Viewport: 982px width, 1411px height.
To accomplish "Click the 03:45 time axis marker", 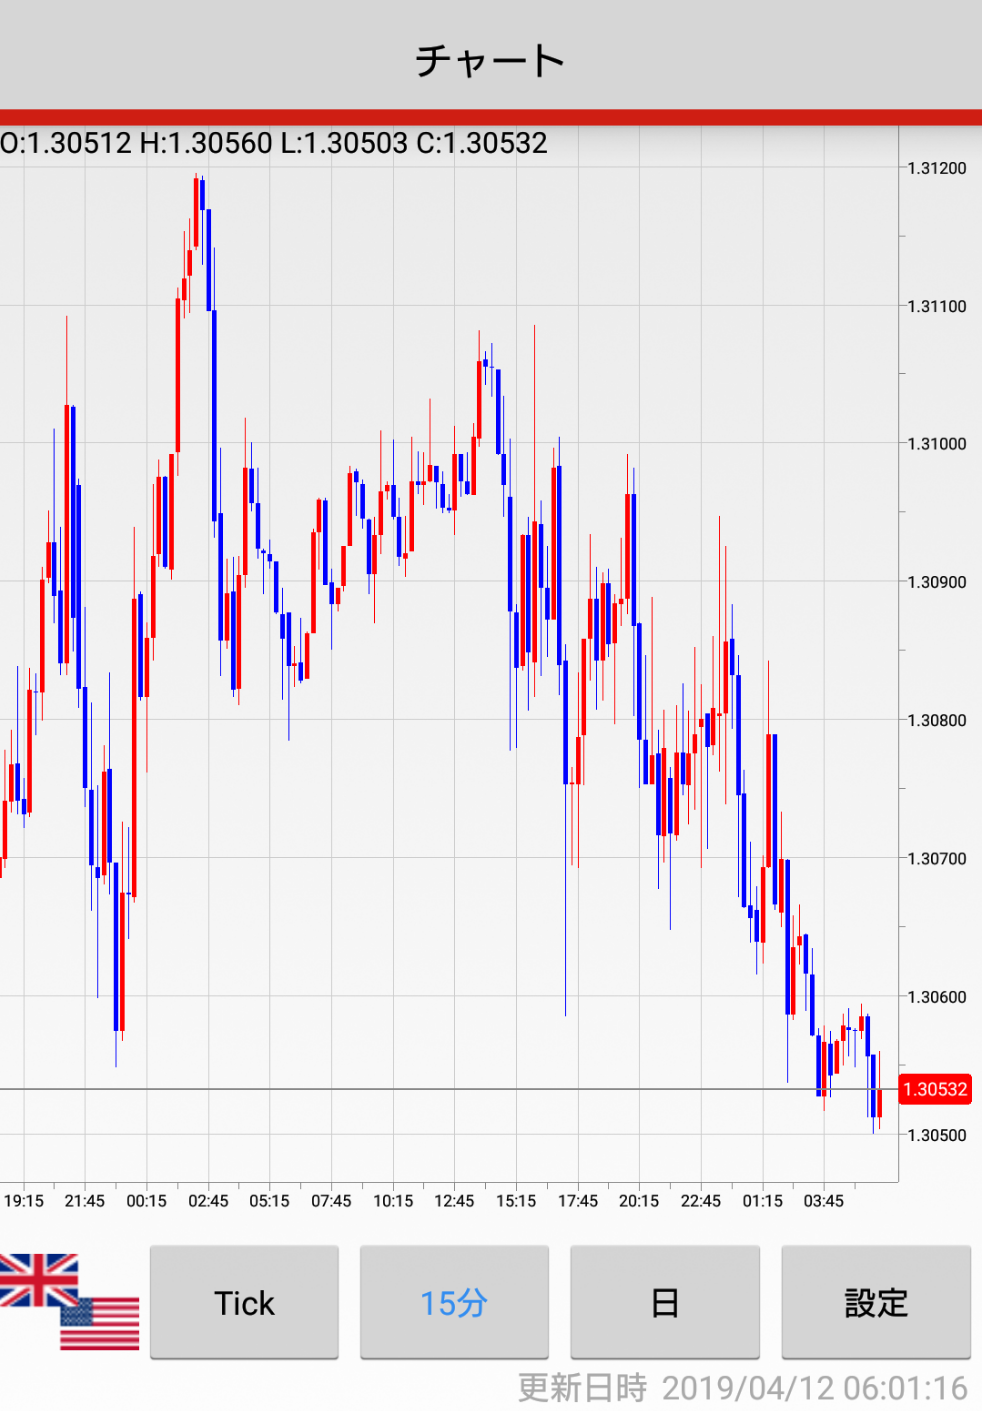I will point(823,1201).
